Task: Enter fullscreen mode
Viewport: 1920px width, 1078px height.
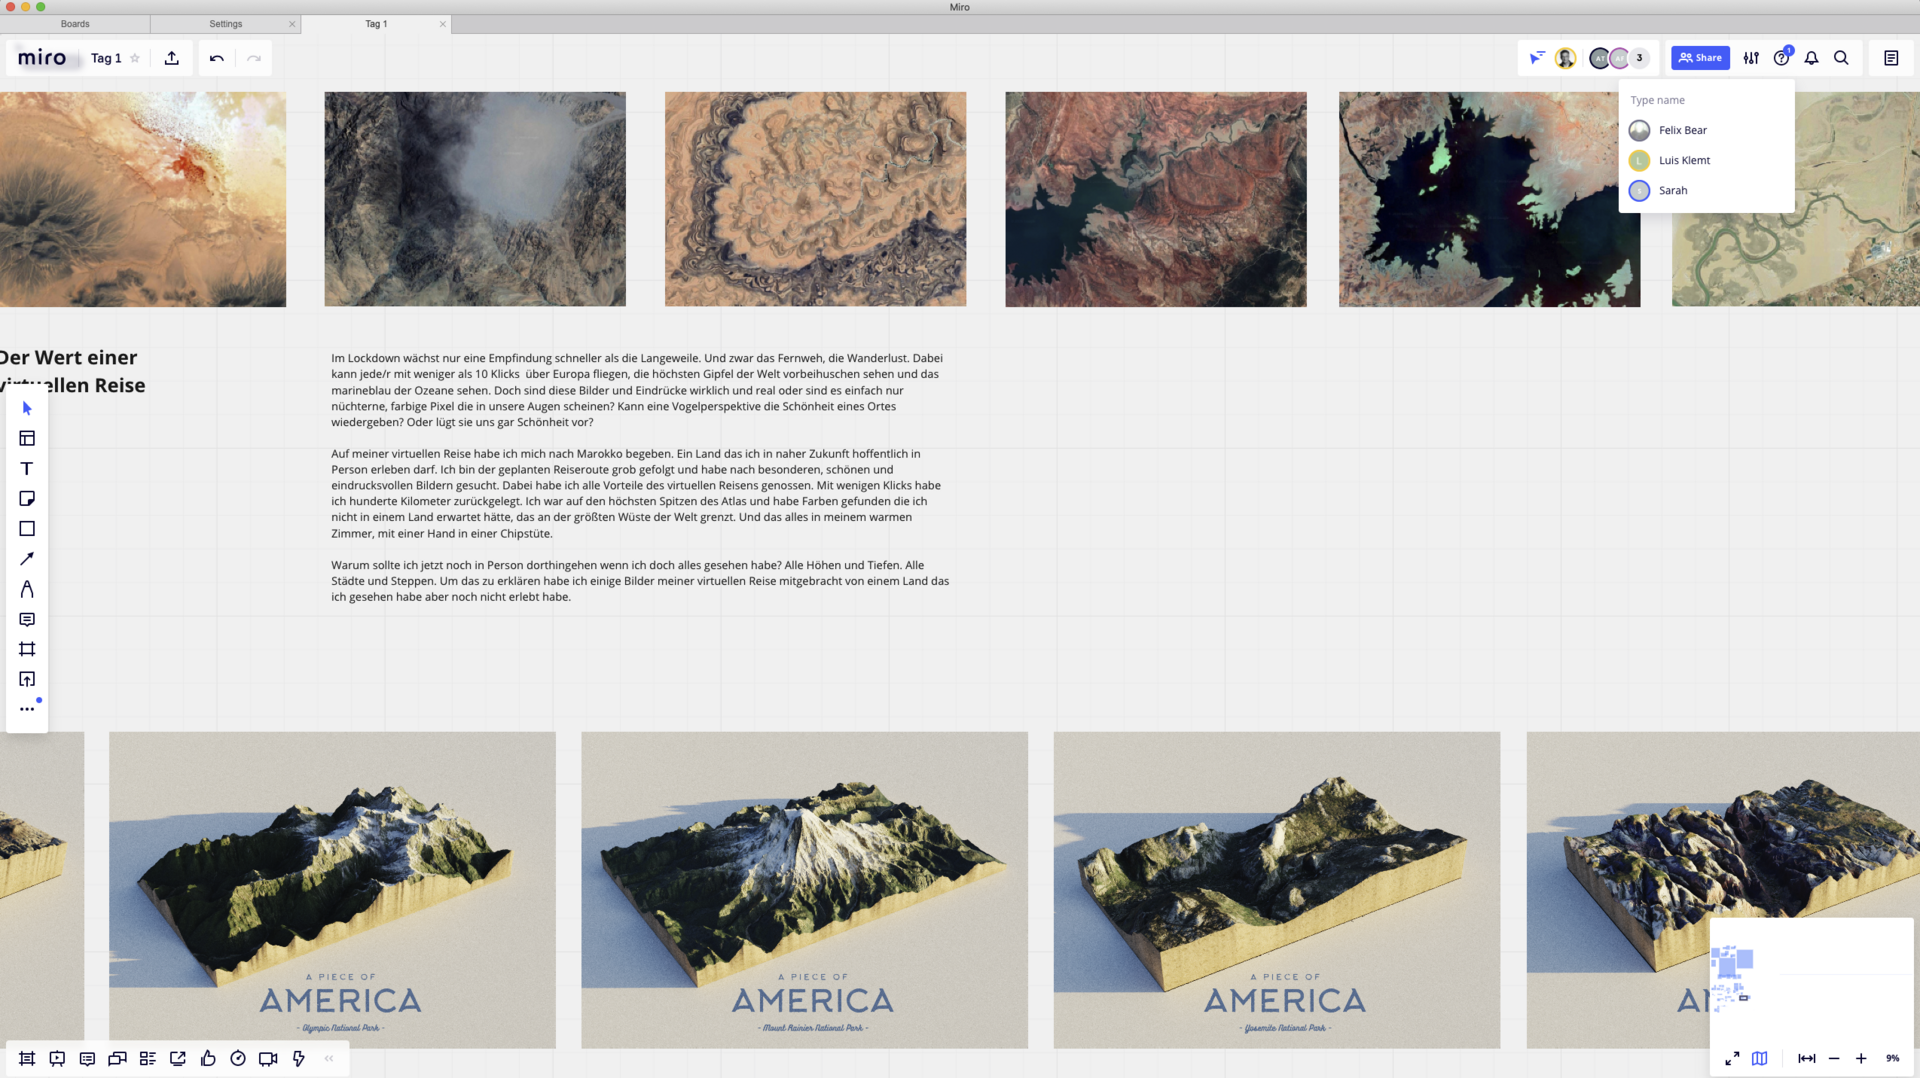Action: tap(1732, 1058)
